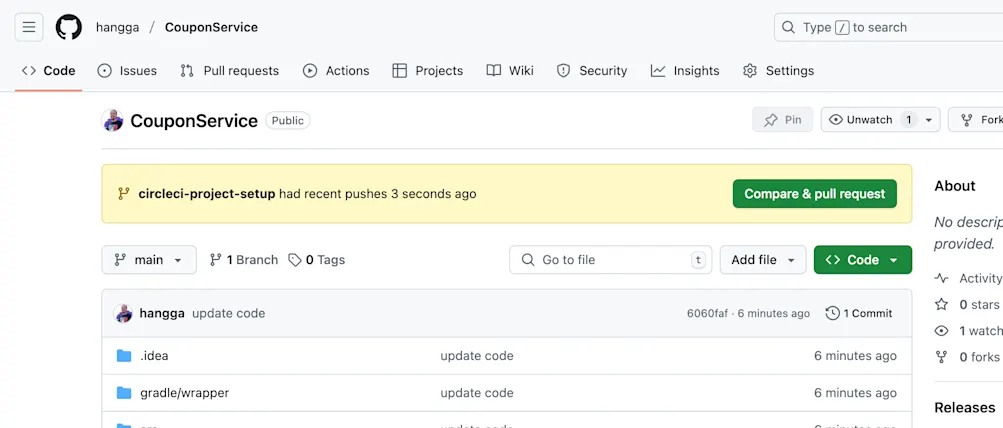Open the Wiki tab
This screenshot has height=428, width=1003.
click(x=510, y=71)
